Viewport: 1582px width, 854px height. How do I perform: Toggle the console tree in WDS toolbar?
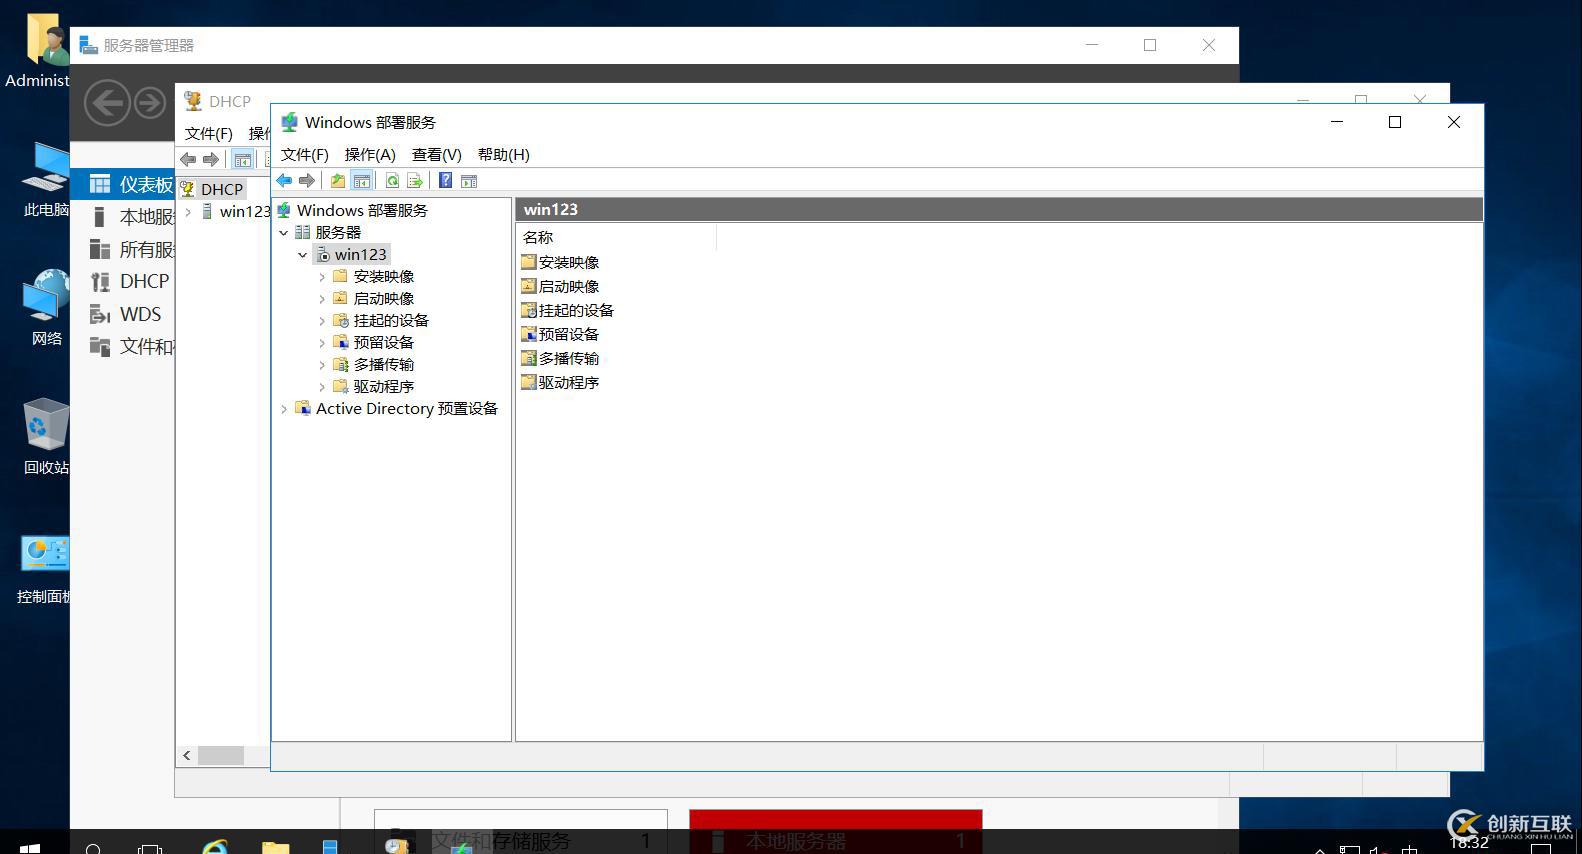coord(362,181)
